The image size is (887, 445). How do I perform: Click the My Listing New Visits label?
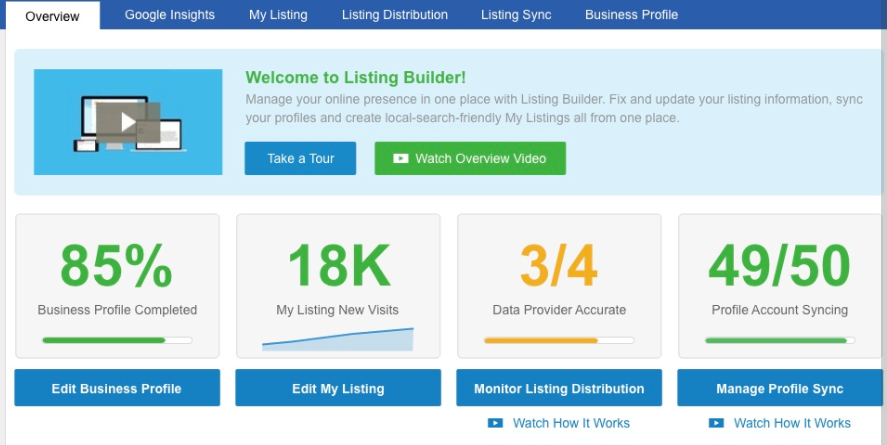[x=337, y=310]
